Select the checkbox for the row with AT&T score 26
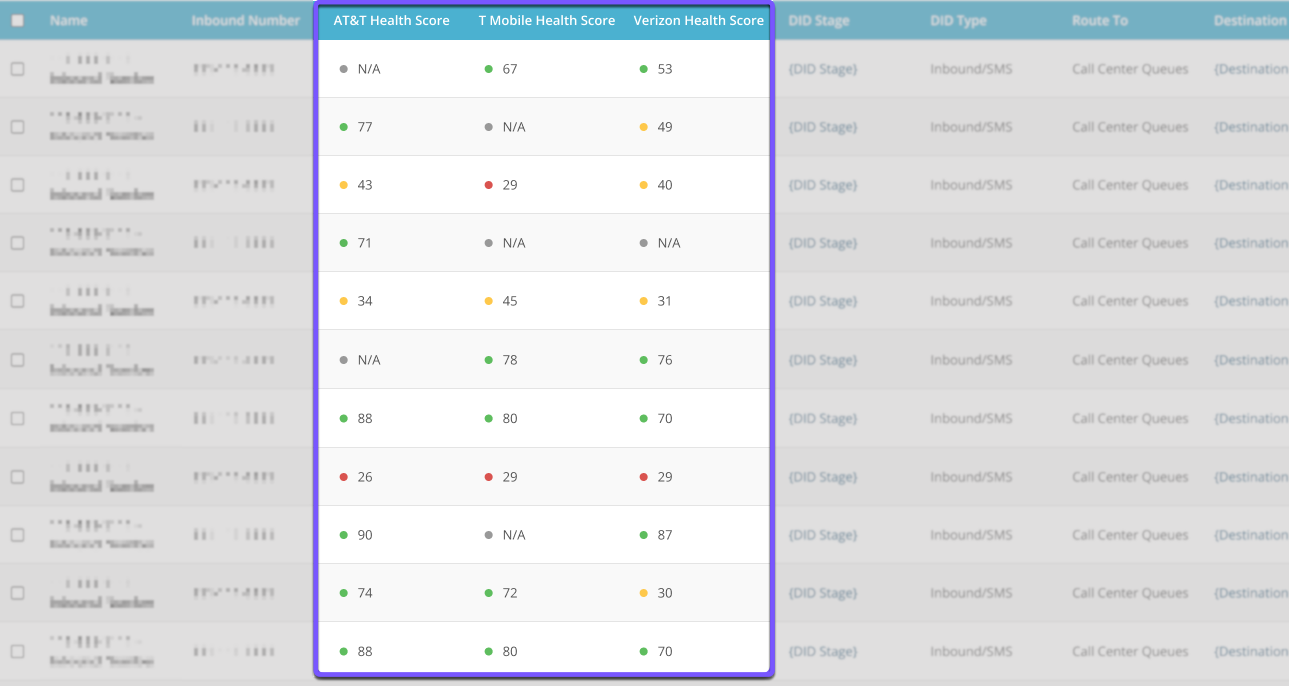The image size is (1289, 686). click(17, 477)
